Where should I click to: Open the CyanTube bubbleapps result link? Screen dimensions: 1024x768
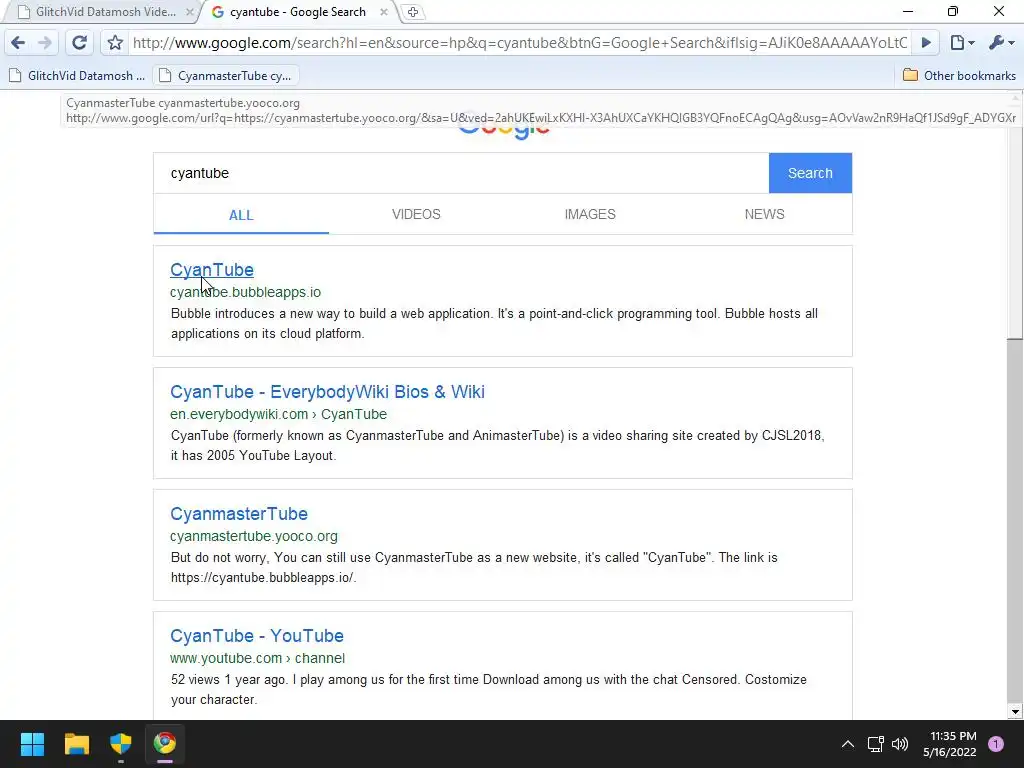pos(212,270)
